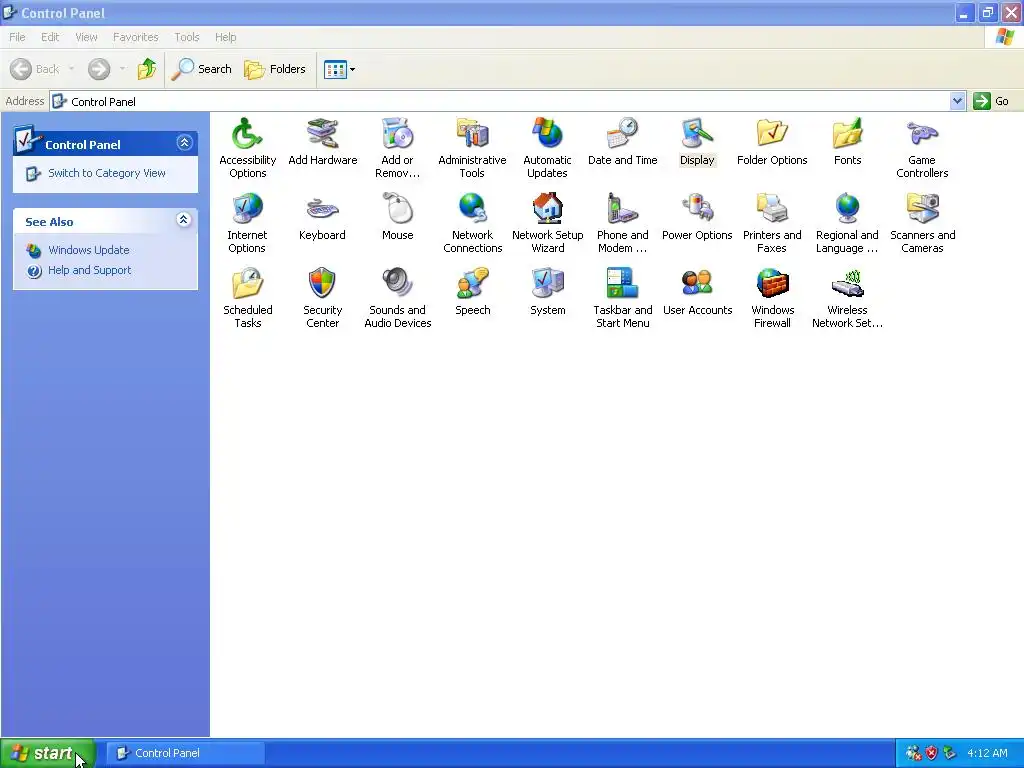Image resolution: width=1024 pixels, height=768 pixels.
Task: Open Windows Firewall icon
Action: point(772,298)
